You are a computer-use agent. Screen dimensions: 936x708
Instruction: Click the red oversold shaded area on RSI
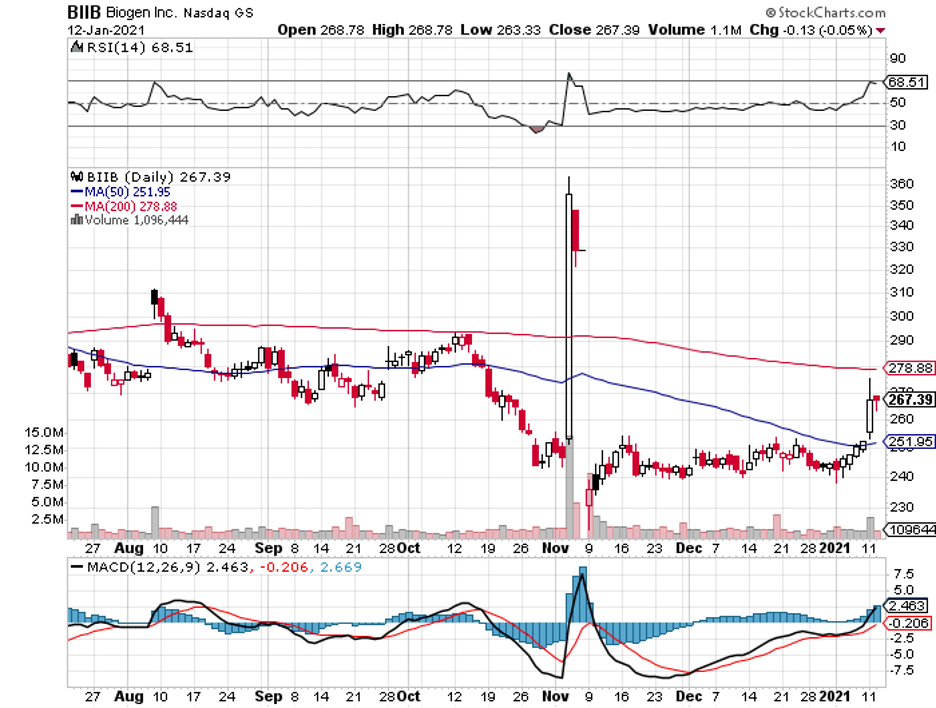pos(537,129)
